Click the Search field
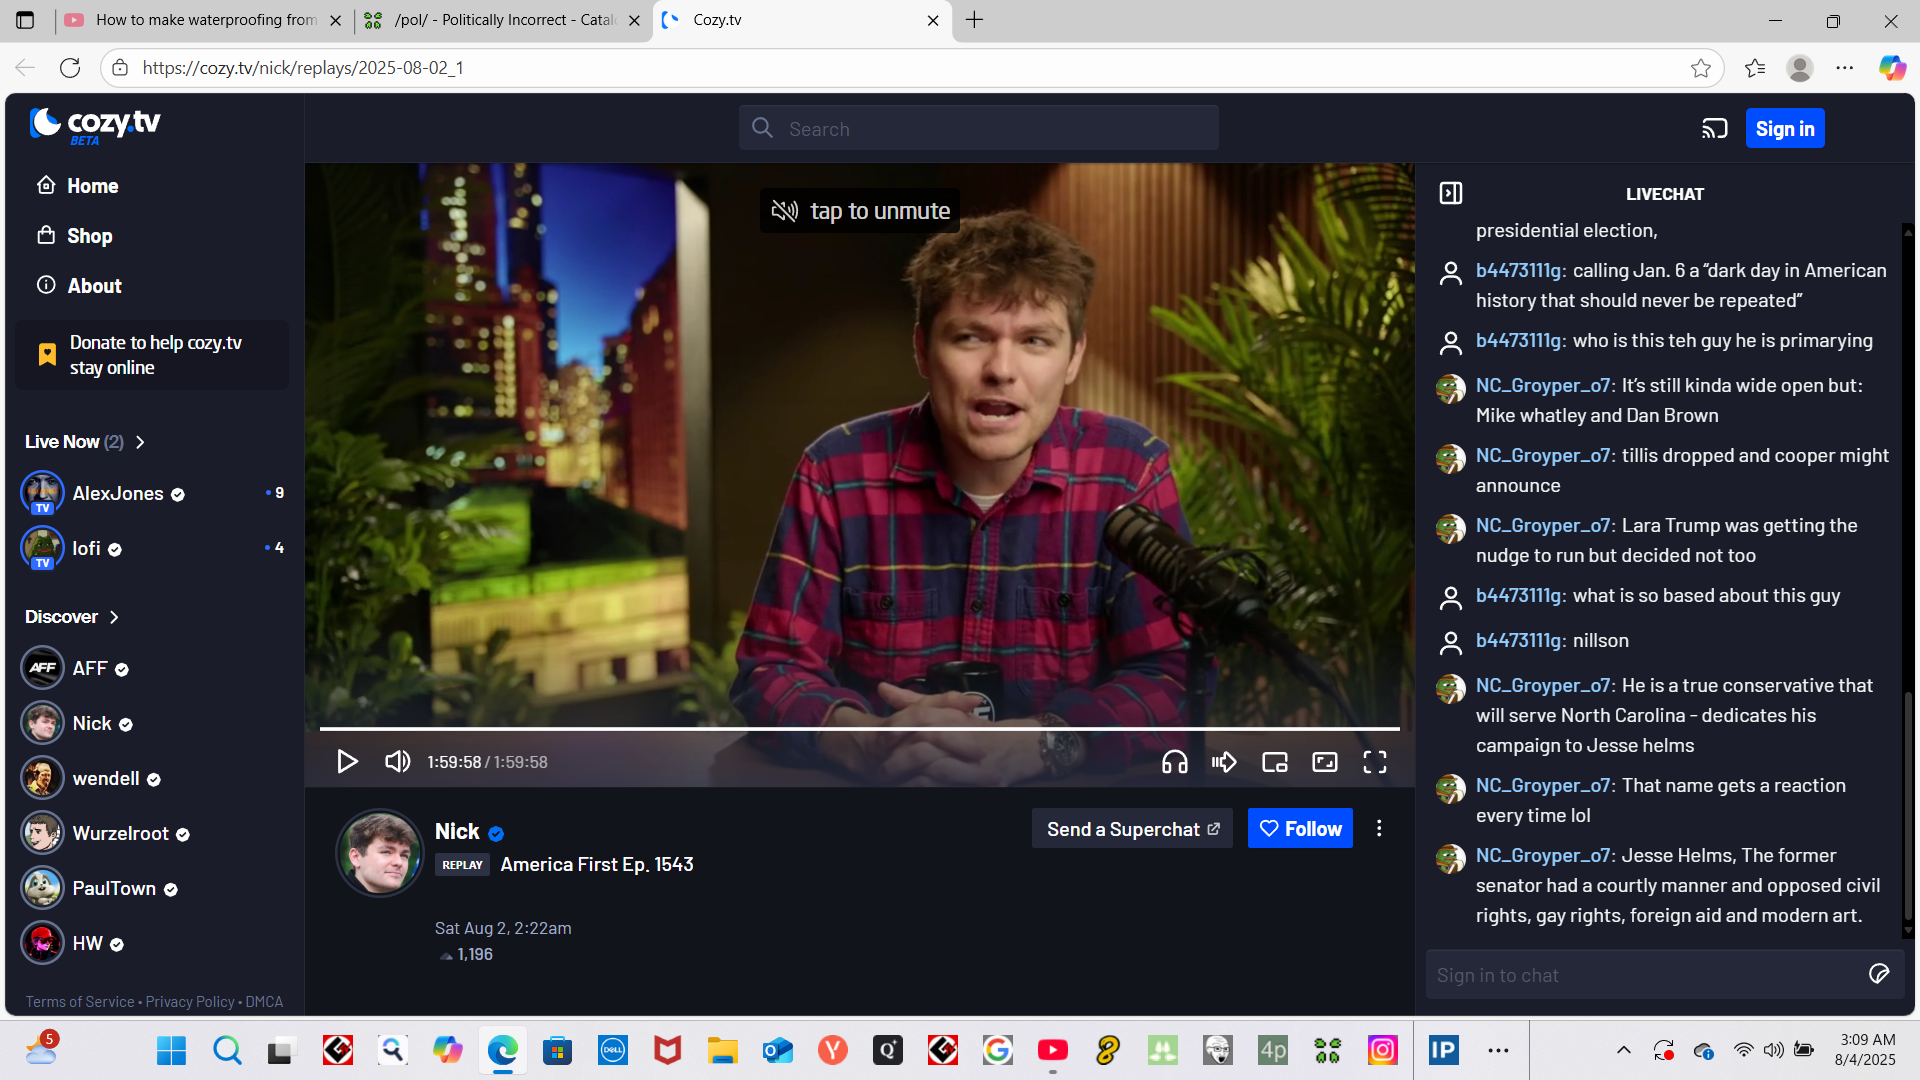The image size is (1920, 1080). 978,128
